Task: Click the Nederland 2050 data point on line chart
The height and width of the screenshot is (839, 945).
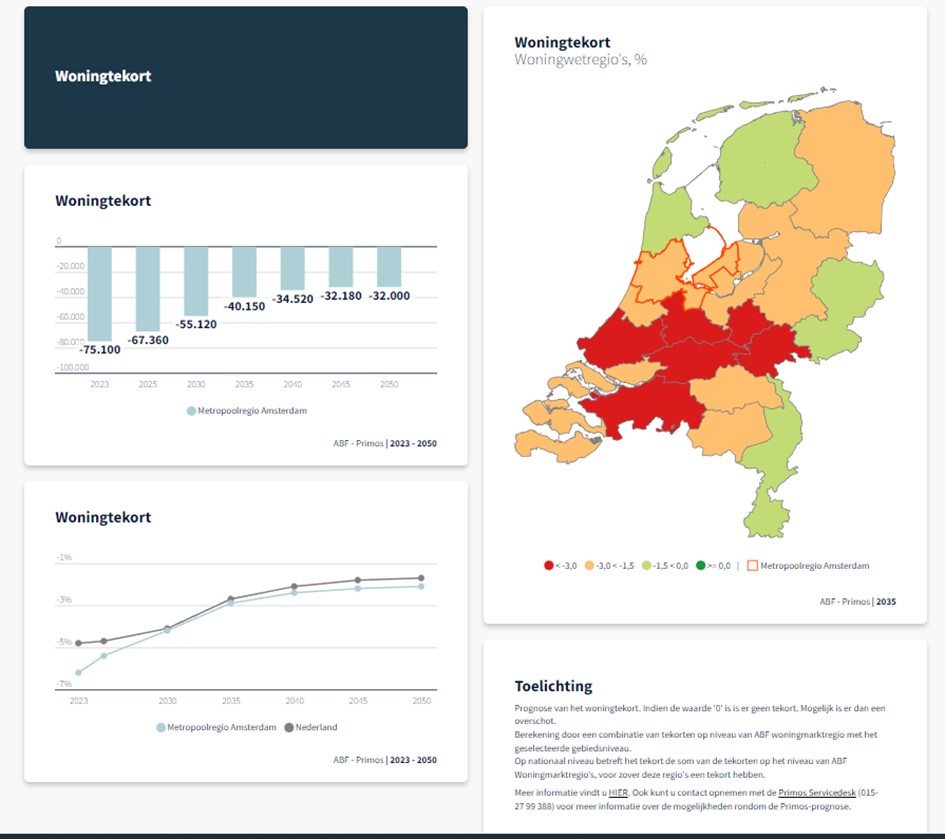Action: tap(421, 578)
